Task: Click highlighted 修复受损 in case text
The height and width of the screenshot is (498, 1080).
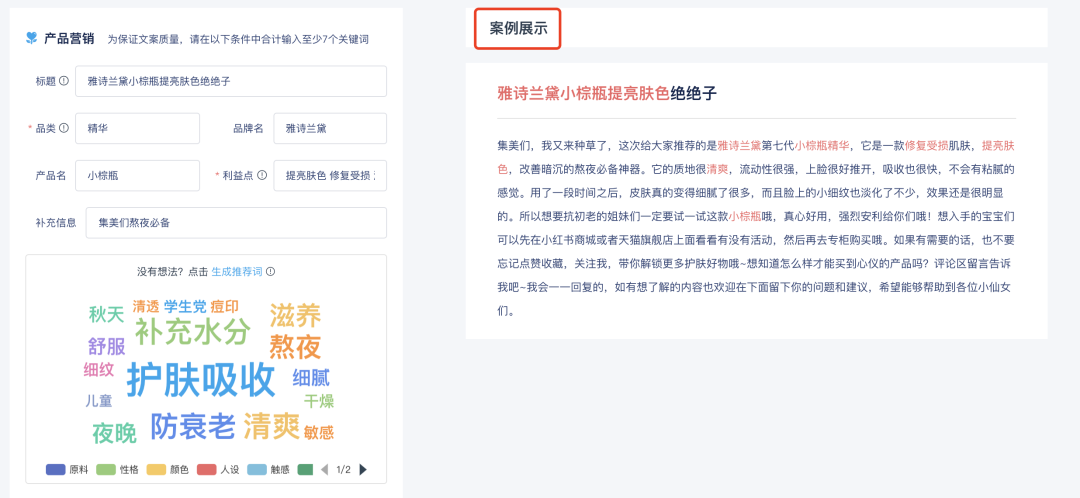Action: click(927, 145)
